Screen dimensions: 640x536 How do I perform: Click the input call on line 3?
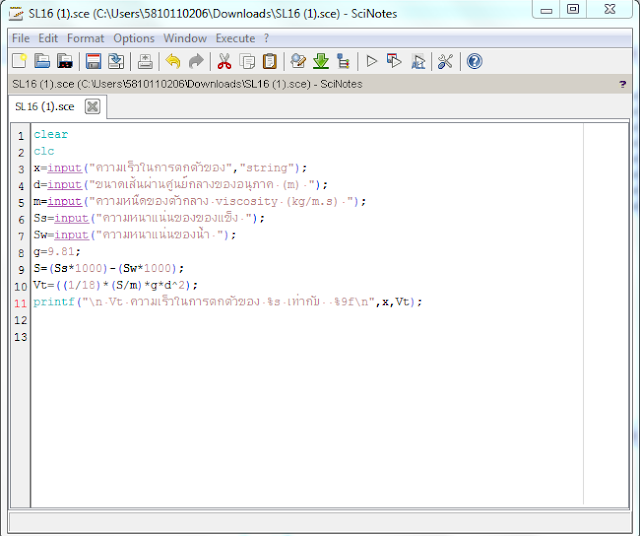(170, 168)
